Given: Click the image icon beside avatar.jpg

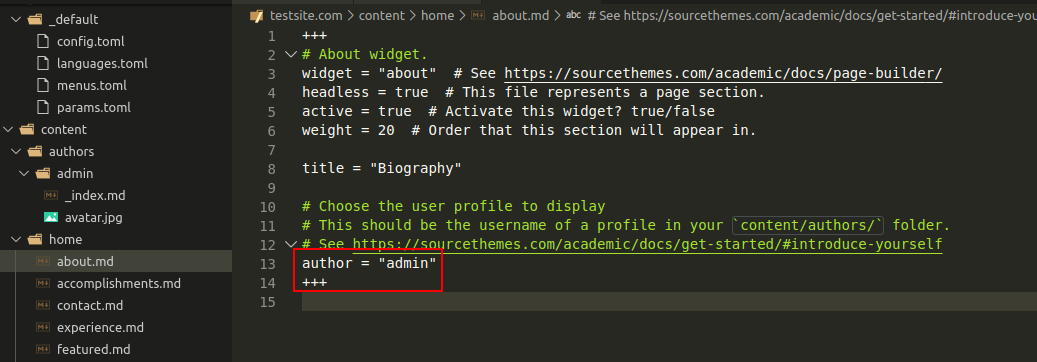Looking at the screenshot, I should click(x=51, y=217).
